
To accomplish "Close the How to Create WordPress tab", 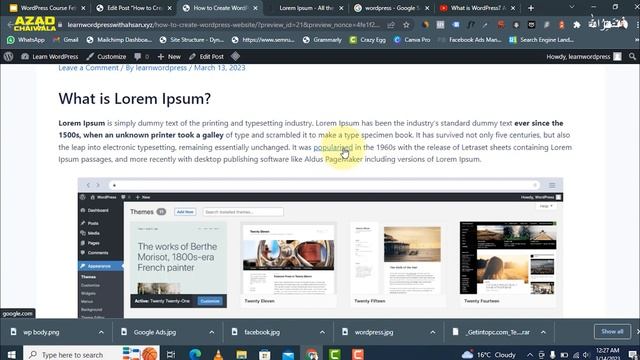I will 256,8.
